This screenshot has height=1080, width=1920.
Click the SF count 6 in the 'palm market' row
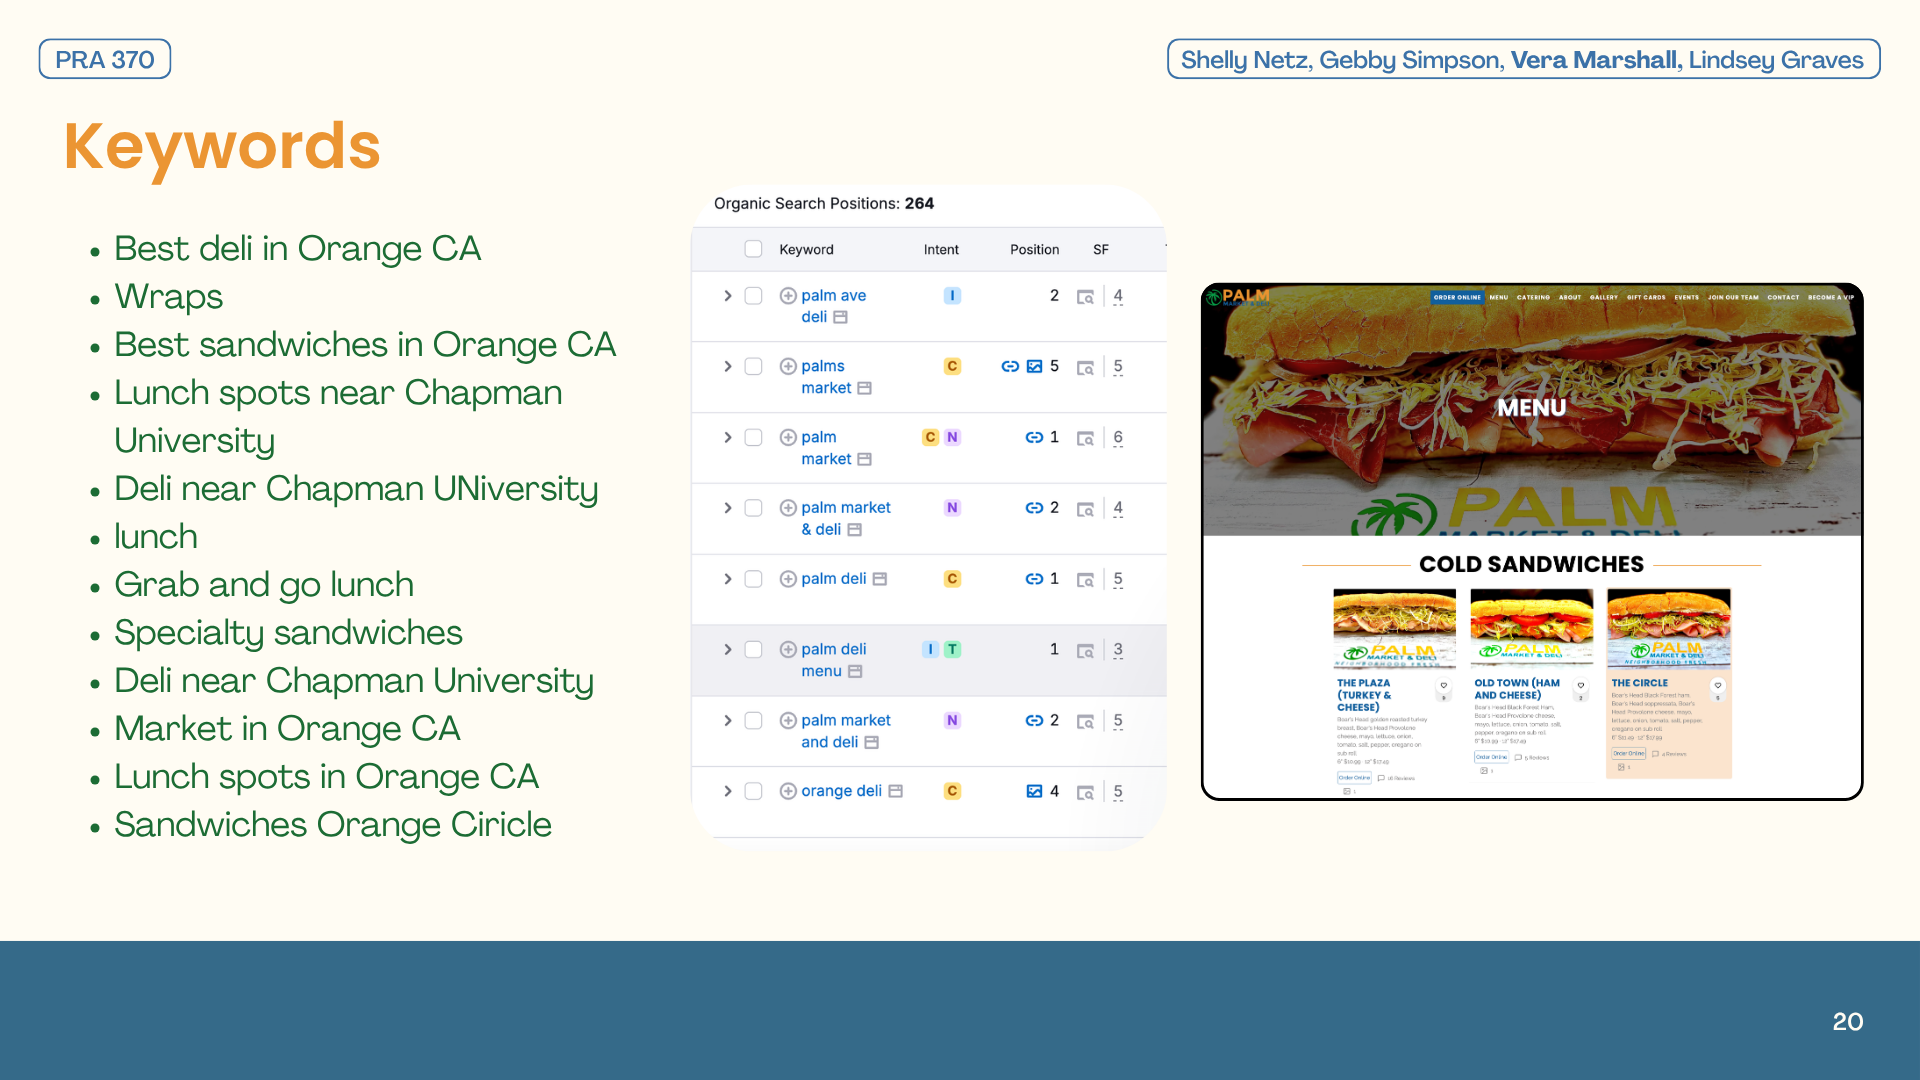(1118, 438)
